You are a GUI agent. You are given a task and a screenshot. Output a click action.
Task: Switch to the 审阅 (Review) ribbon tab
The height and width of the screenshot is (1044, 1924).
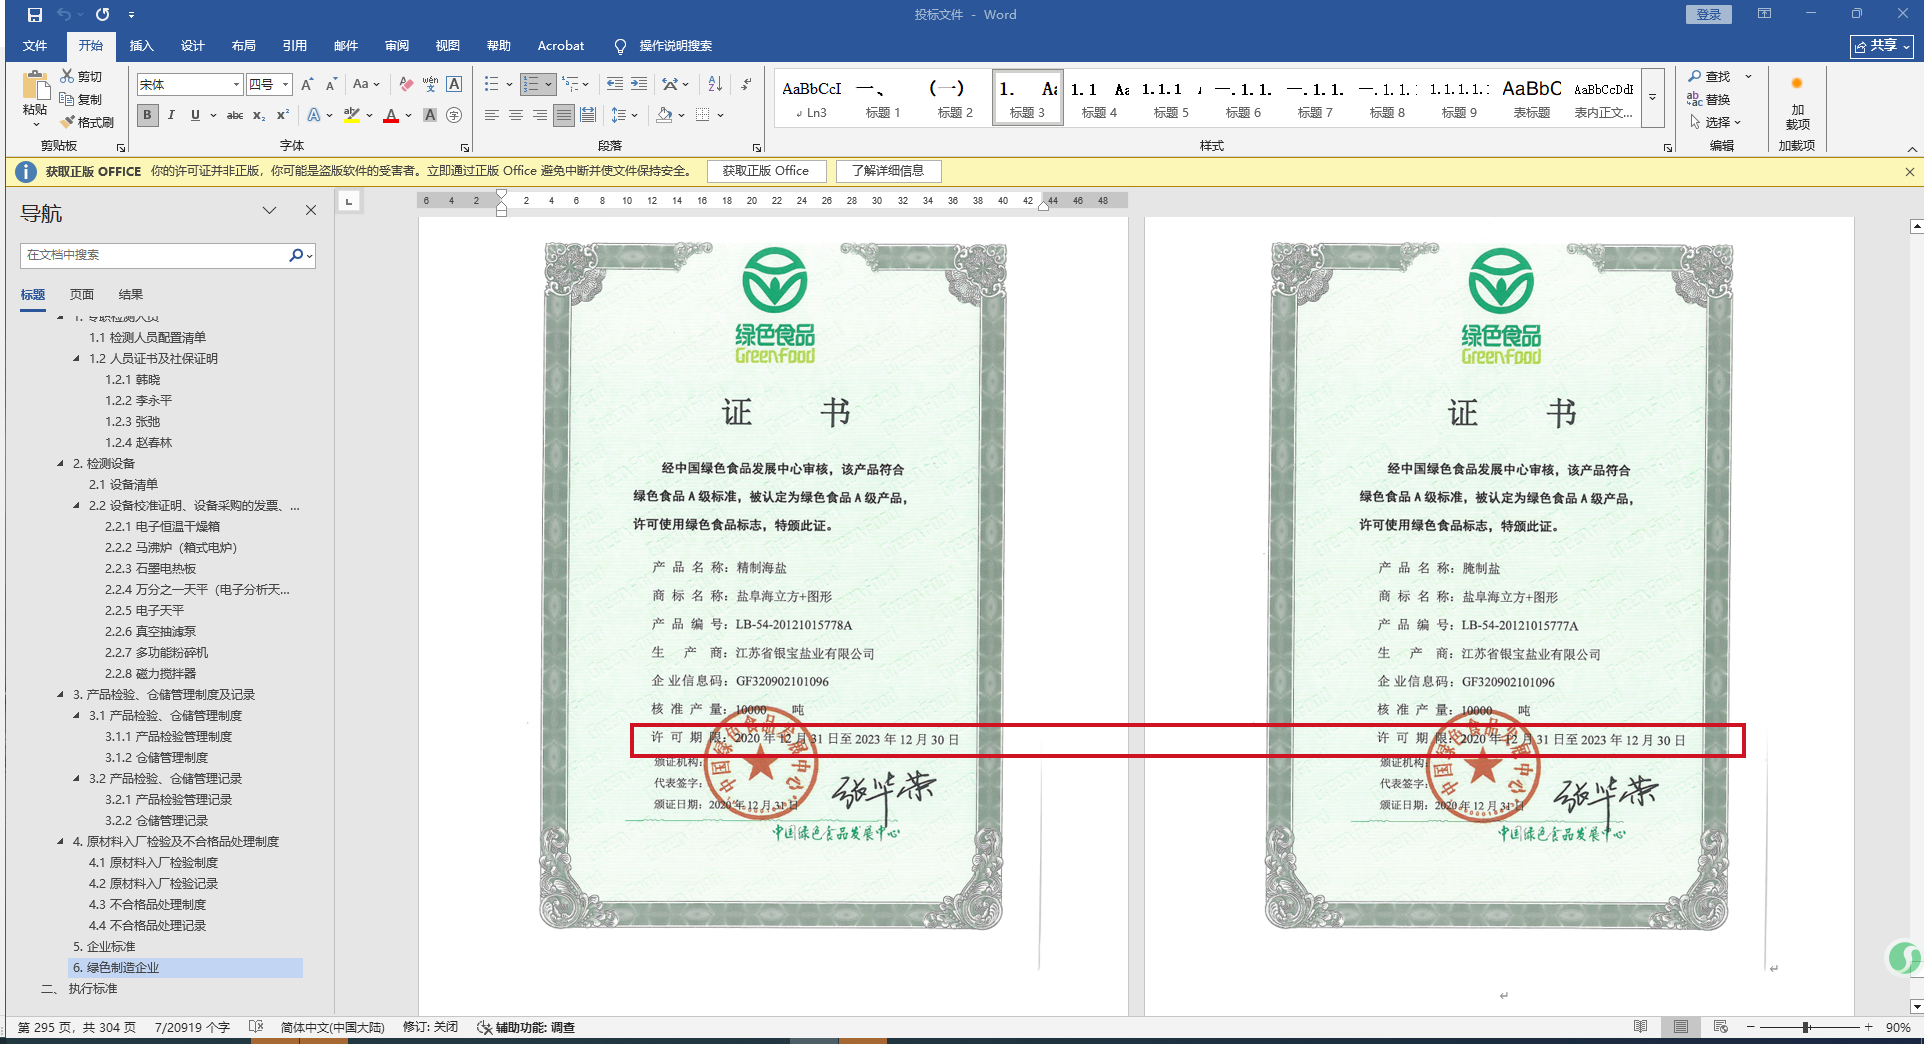tap(397, 45)
